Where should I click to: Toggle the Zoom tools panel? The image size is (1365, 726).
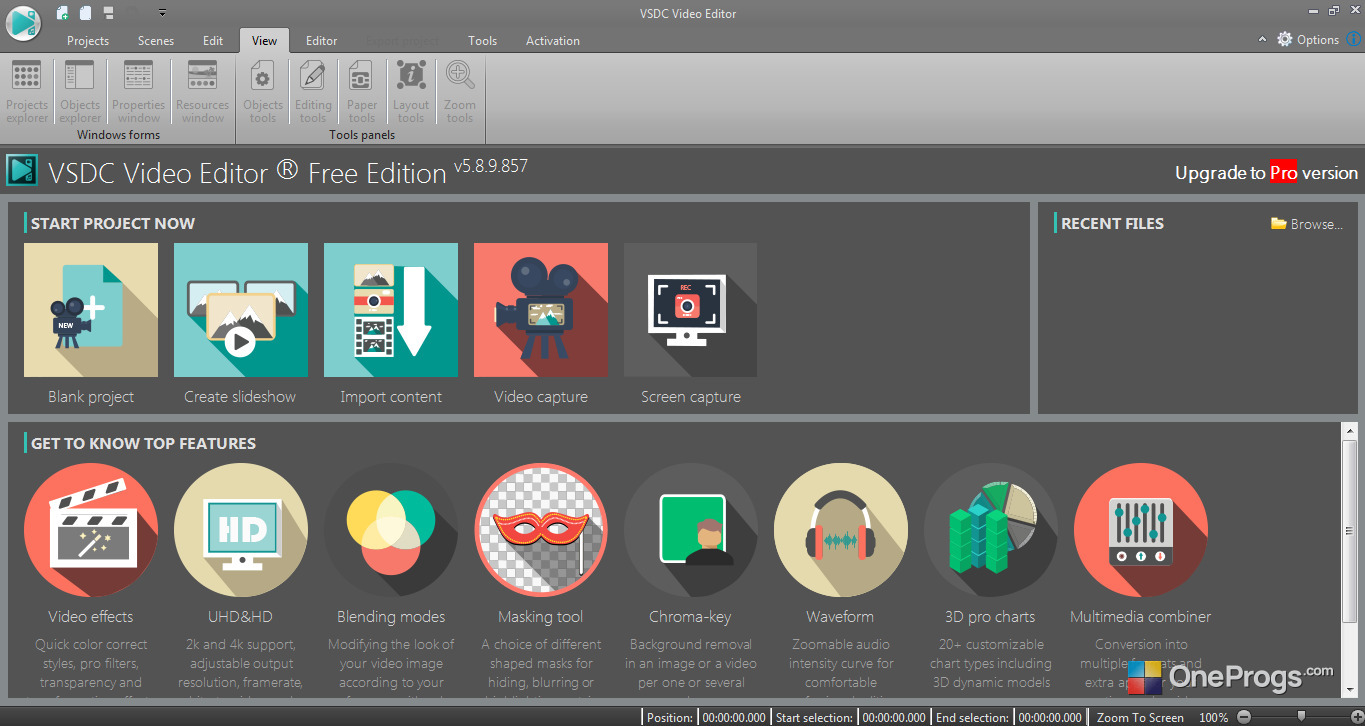tap(460, 92)
